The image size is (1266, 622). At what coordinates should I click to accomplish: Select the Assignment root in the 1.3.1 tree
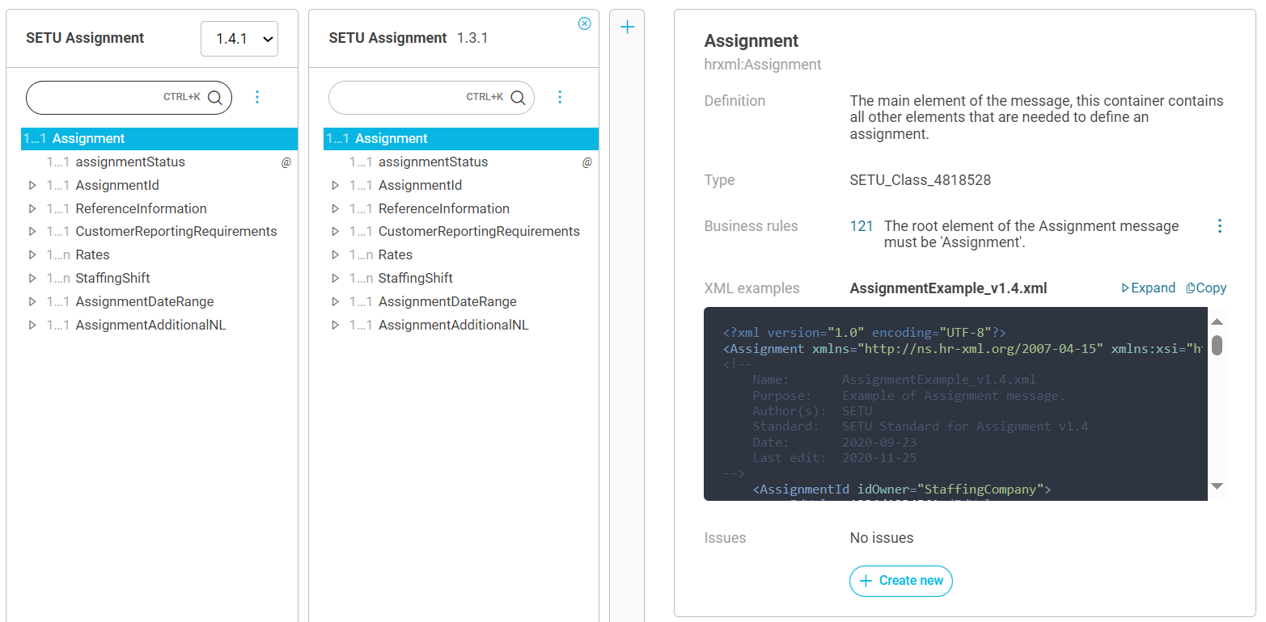(461, 139)
